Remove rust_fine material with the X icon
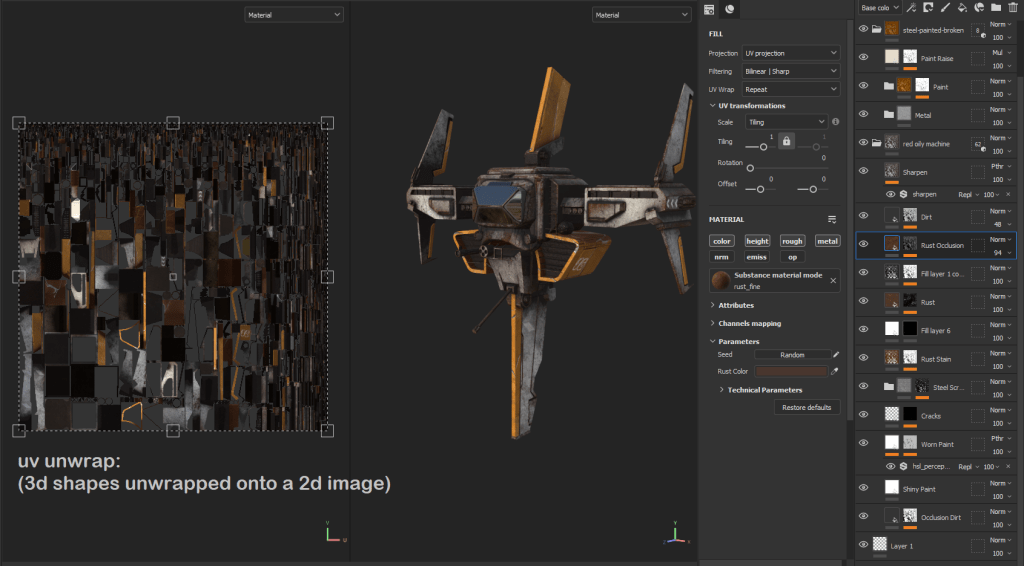The image size is (1024, 566). (833, 281)
